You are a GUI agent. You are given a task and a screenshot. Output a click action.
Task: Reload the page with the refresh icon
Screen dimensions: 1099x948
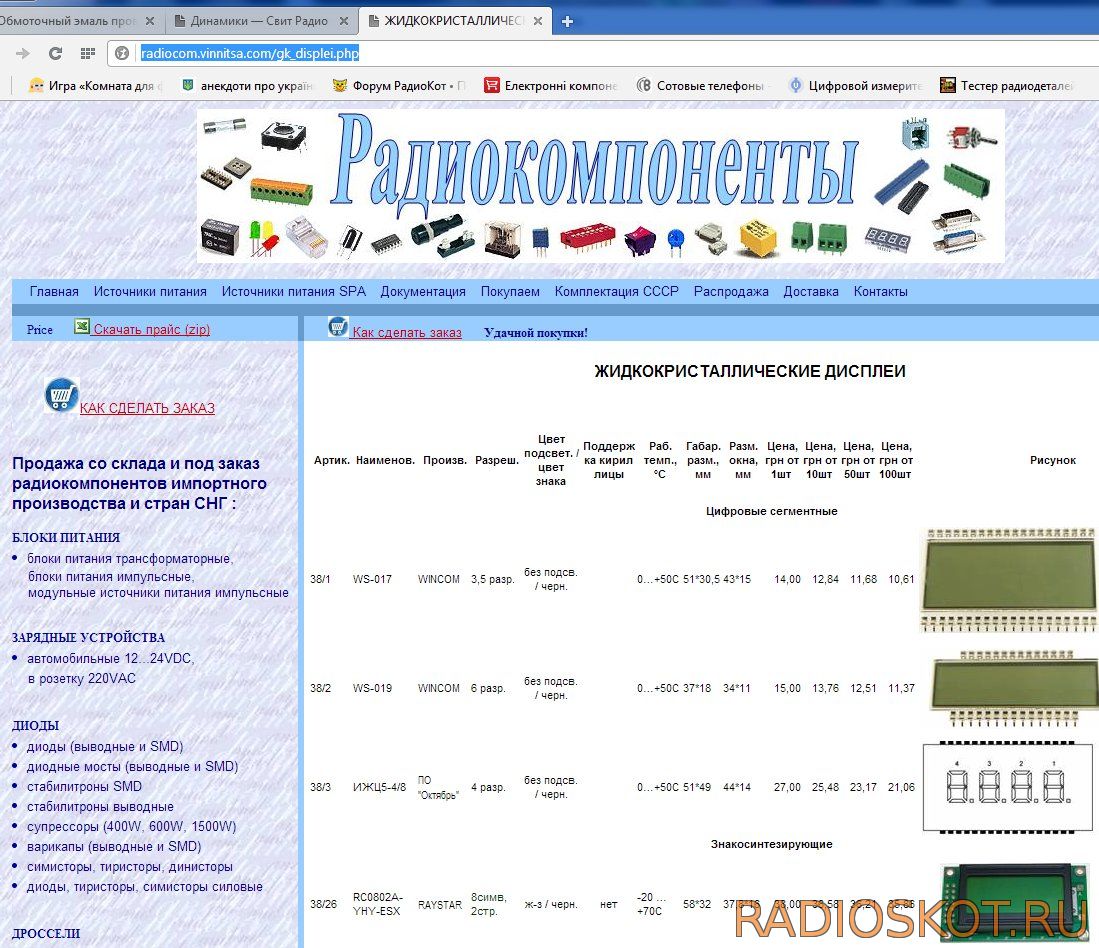[55, 53]
